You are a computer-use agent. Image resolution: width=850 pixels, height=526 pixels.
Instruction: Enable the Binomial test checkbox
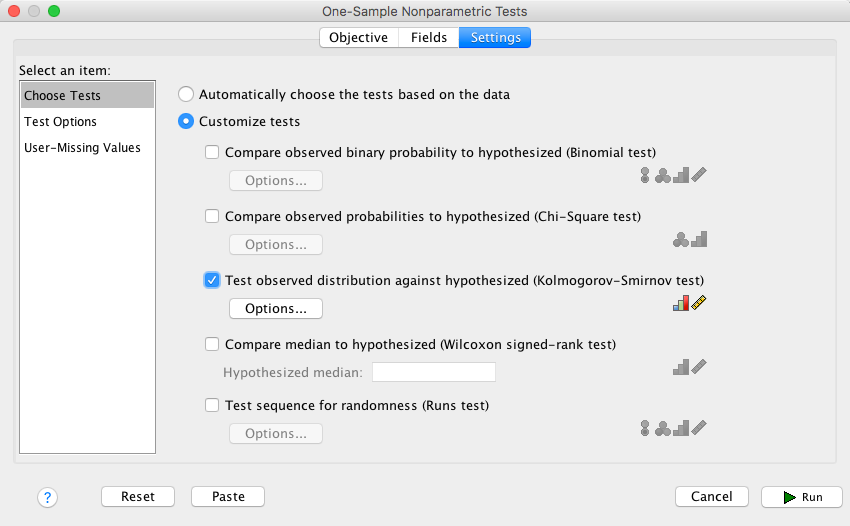click(x=212, y=153)
